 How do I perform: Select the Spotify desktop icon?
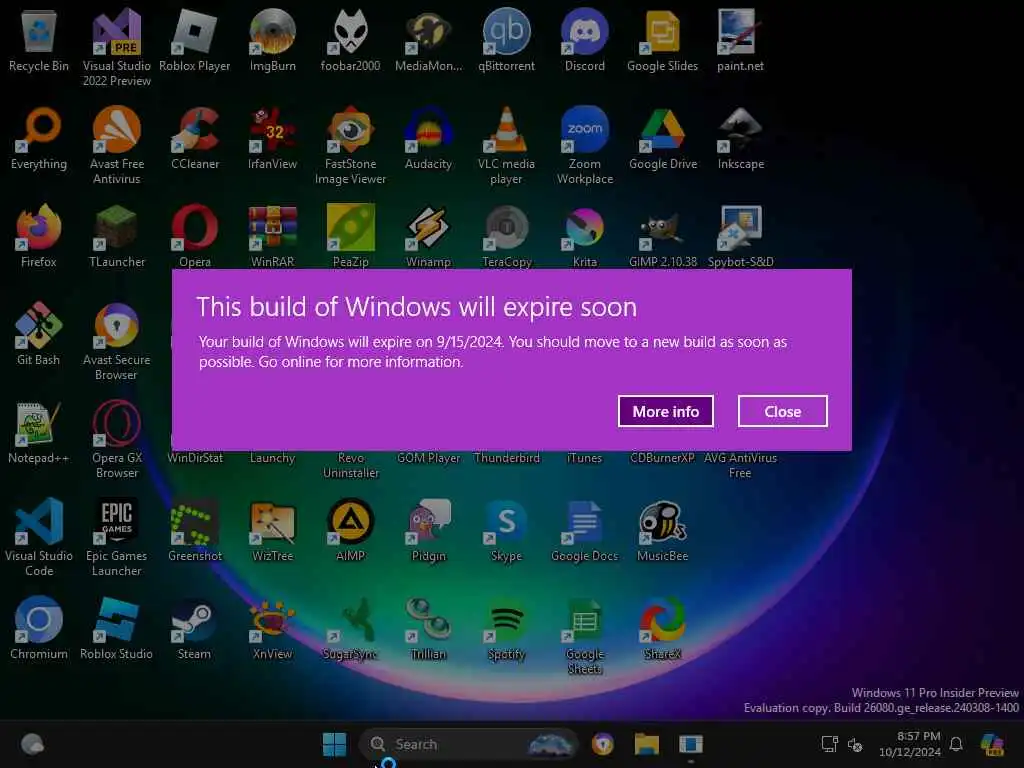(506, 628)
